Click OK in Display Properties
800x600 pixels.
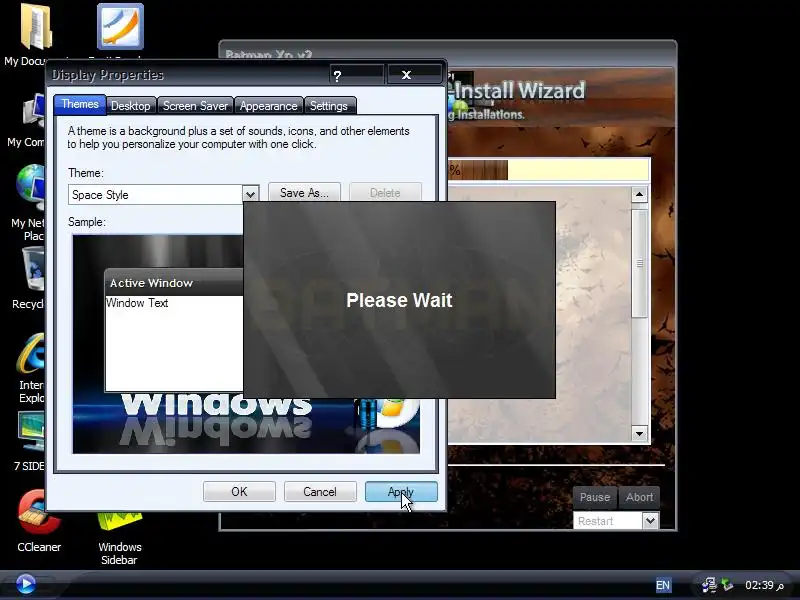click(239, 492)
